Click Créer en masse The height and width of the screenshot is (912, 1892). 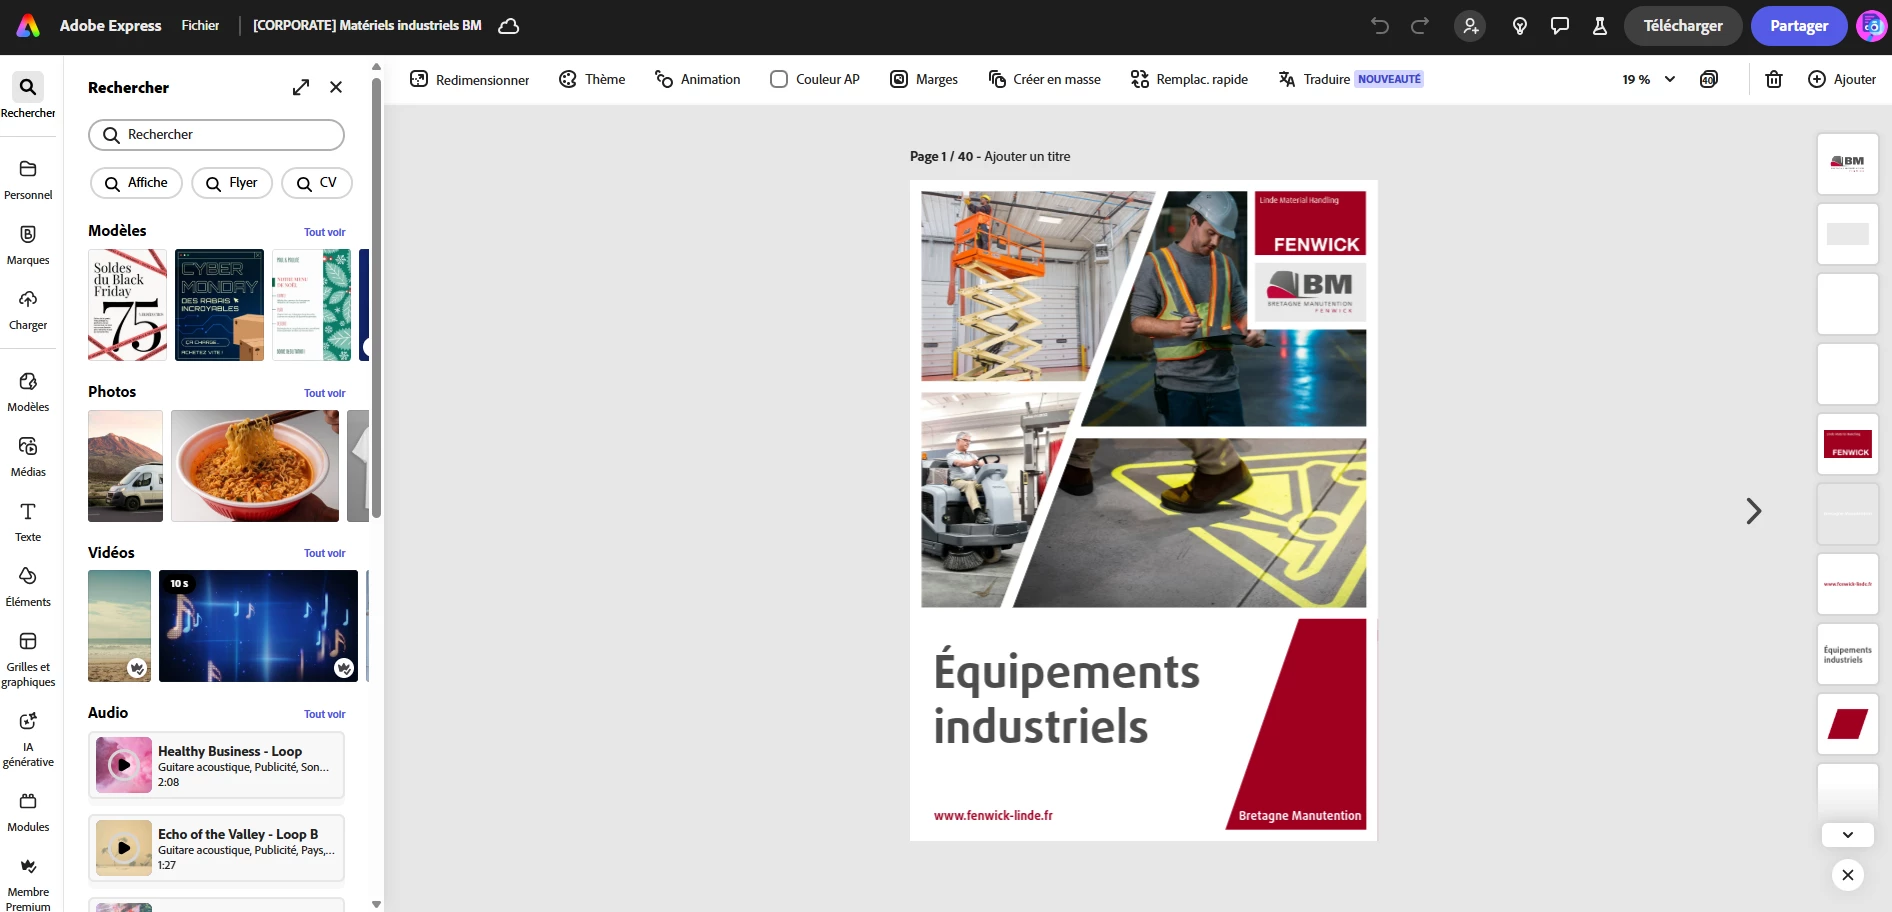(x=1044, y=79)
